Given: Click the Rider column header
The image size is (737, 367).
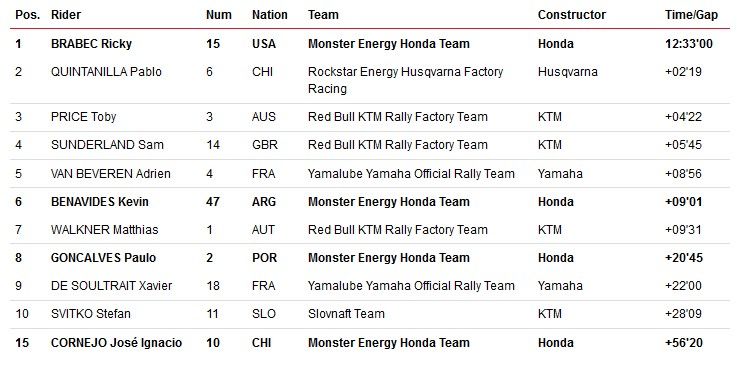Looking at the screenshot, I should click(66, 15).
